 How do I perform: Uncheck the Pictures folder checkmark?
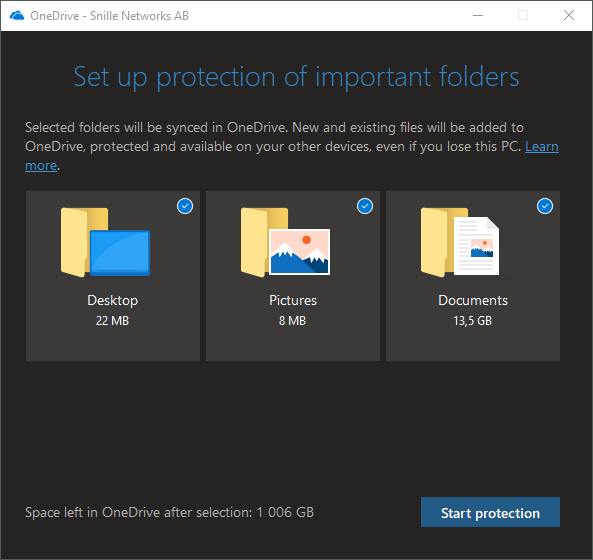(x=365, y=206)
